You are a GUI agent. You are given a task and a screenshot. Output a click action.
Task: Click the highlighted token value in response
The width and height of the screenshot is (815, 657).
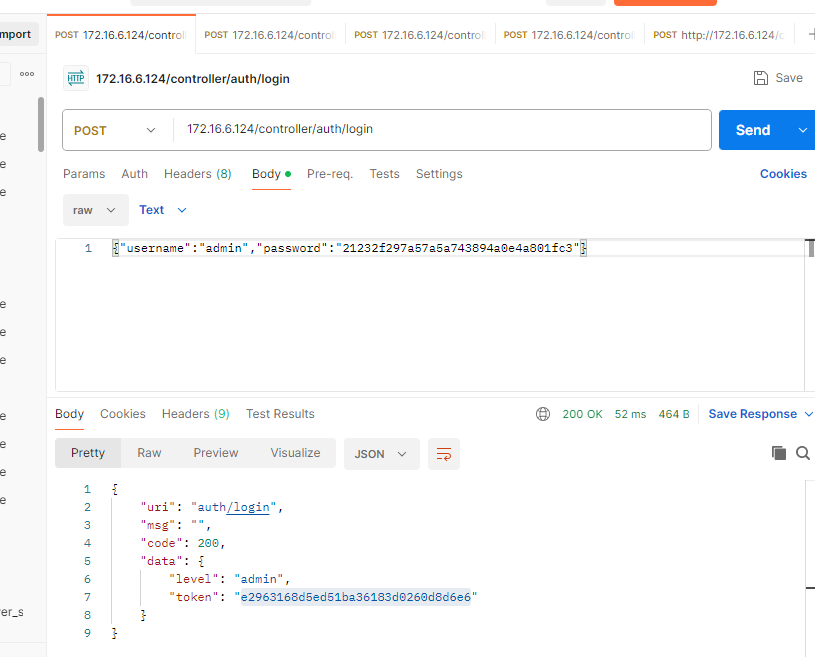[356, 597]
